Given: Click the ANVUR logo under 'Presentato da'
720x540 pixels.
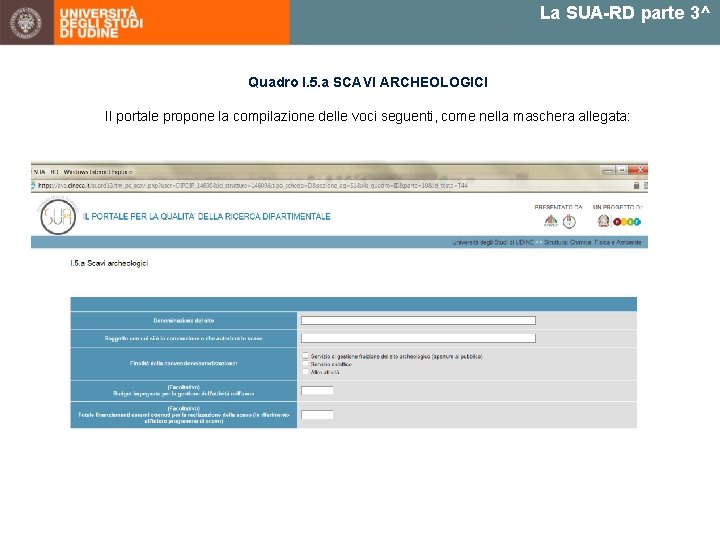Looking at the screenshot, I should click(x=551, y=221).
